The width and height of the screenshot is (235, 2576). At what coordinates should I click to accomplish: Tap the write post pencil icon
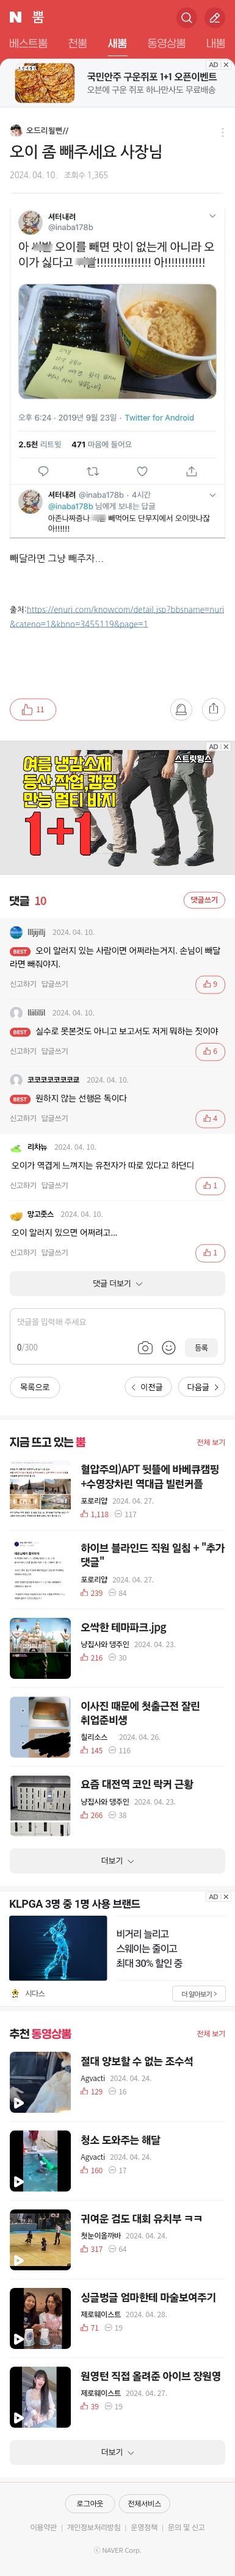pos(214,18)
